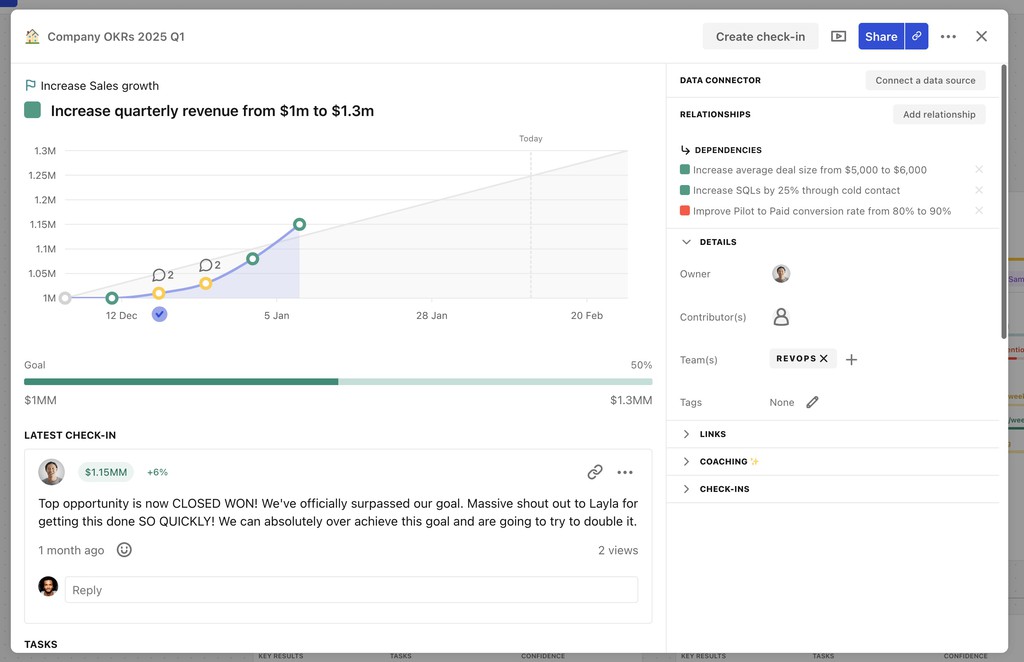Click the key result title text

pos(212,110)
